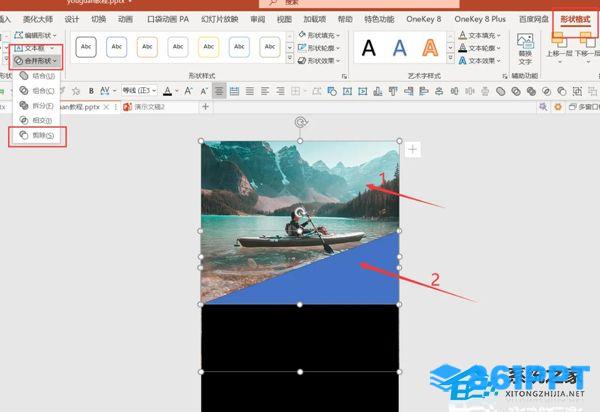Open the 形状轮廓 shape outline dropdown
Screen dimensions: 600x412
(x=319, y=48)
